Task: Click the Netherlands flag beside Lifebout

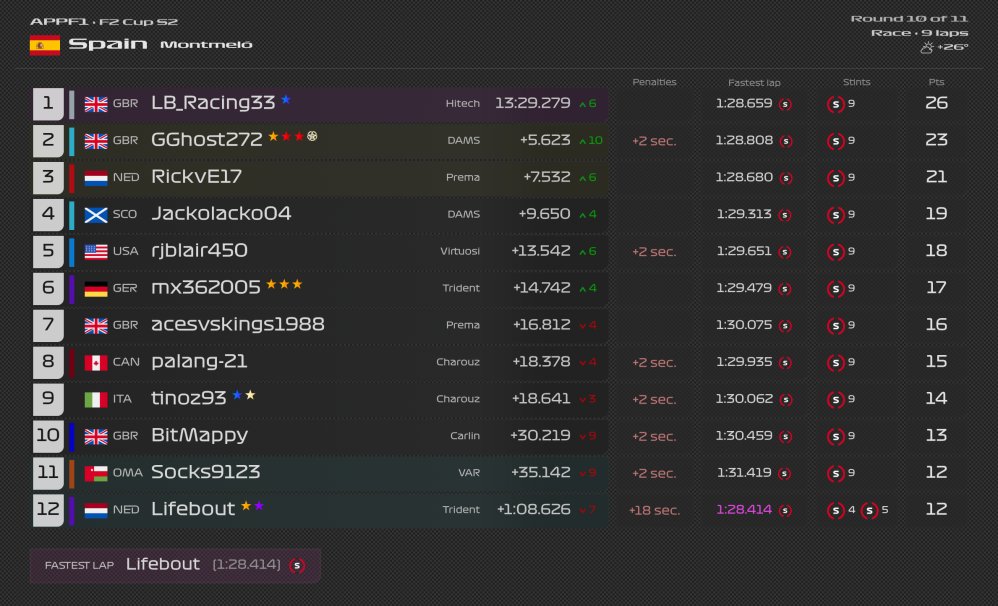Action: (x=96, y=511)
